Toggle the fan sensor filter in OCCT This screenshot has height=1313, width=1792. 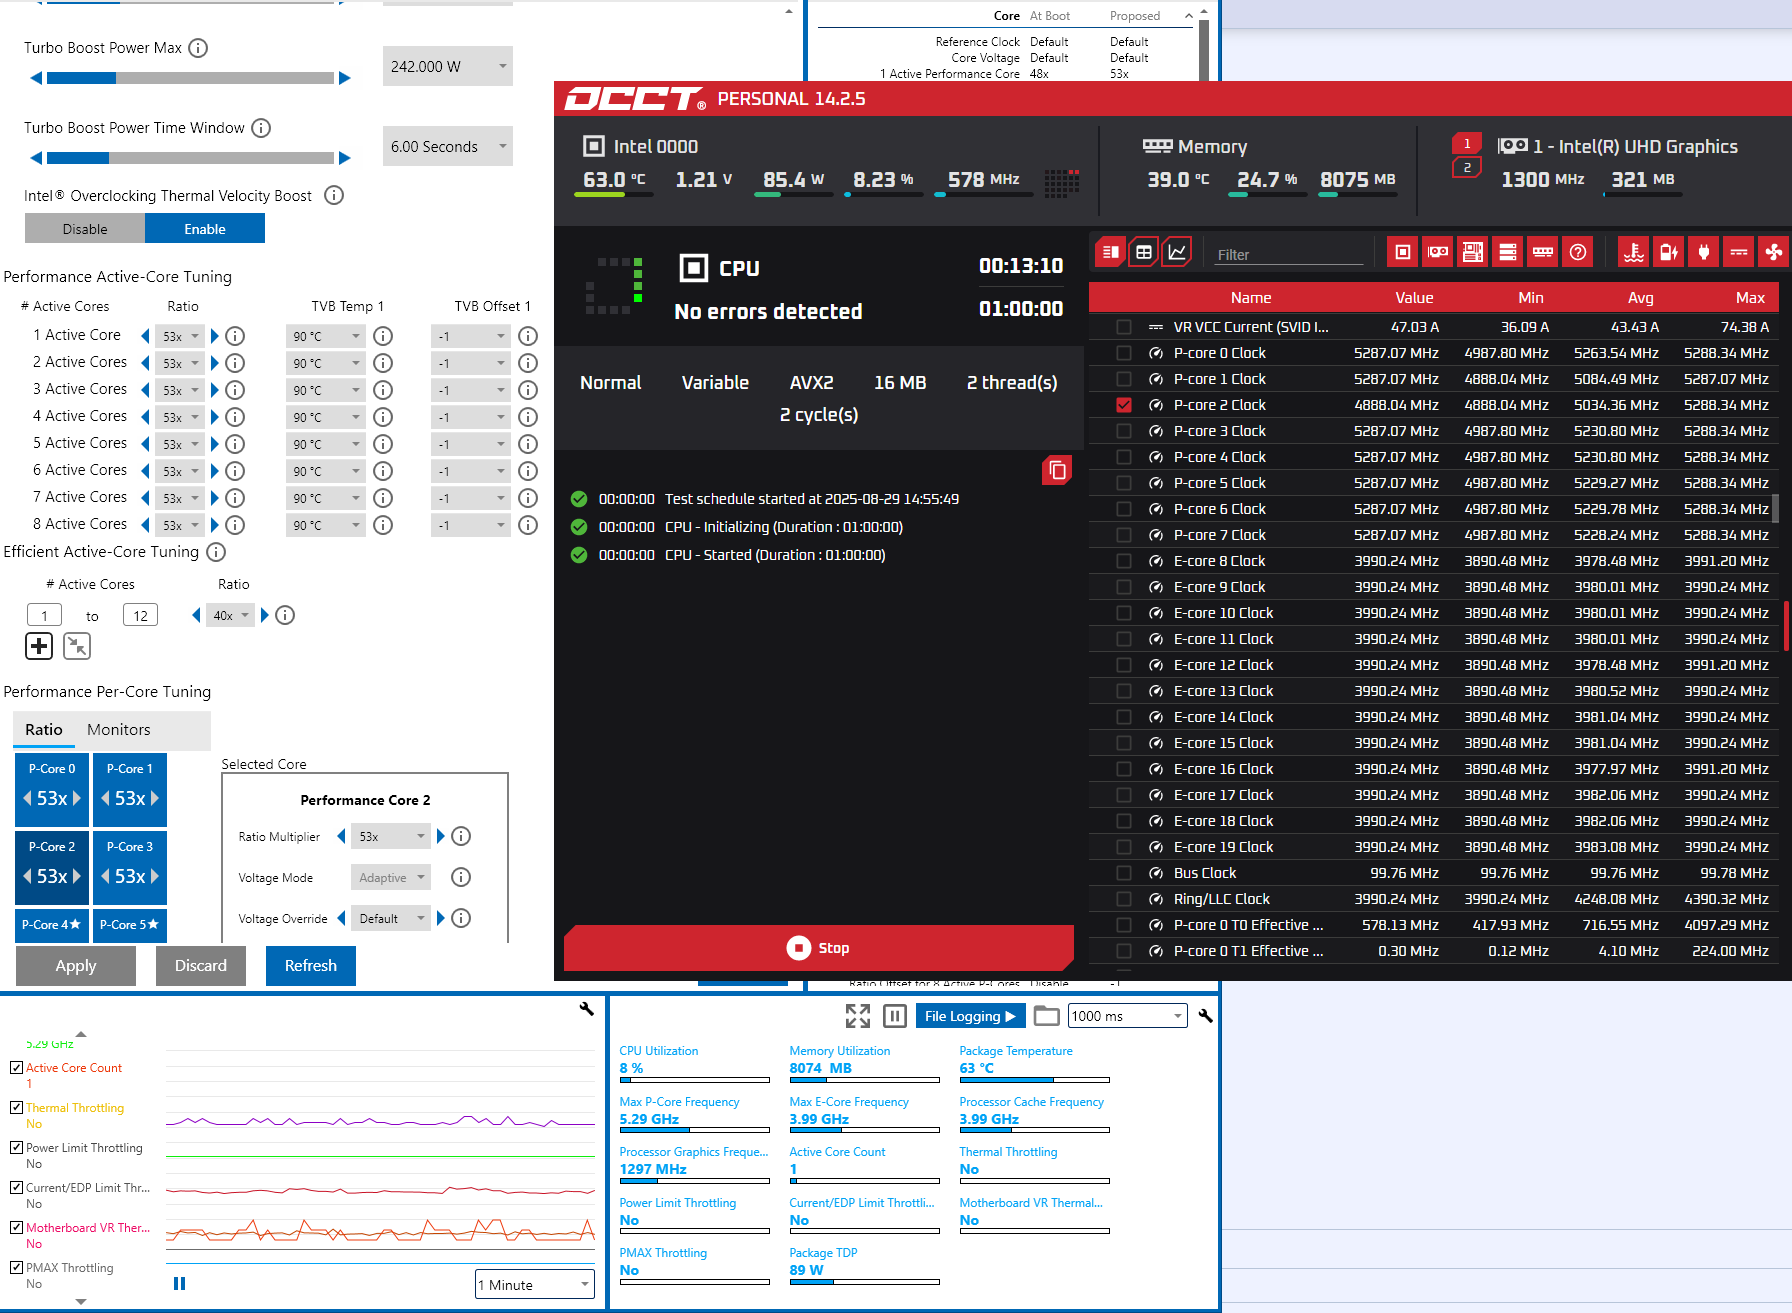pos(1774,253)
